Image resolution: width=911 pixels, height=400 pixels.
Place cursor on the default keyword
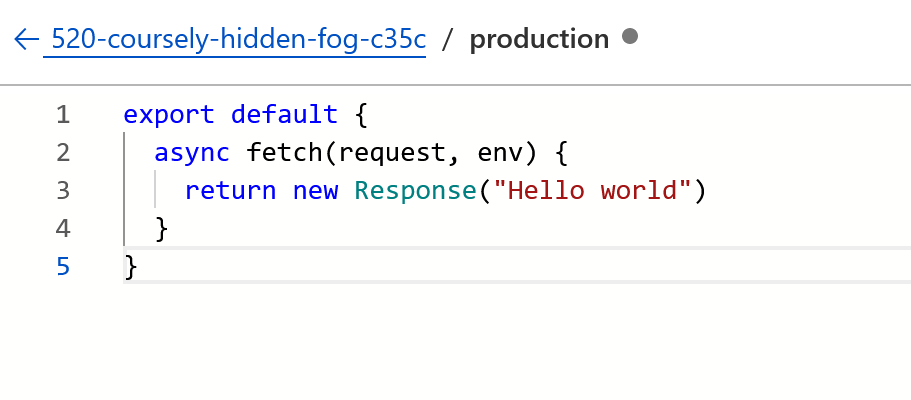click(x=284, y=115)
